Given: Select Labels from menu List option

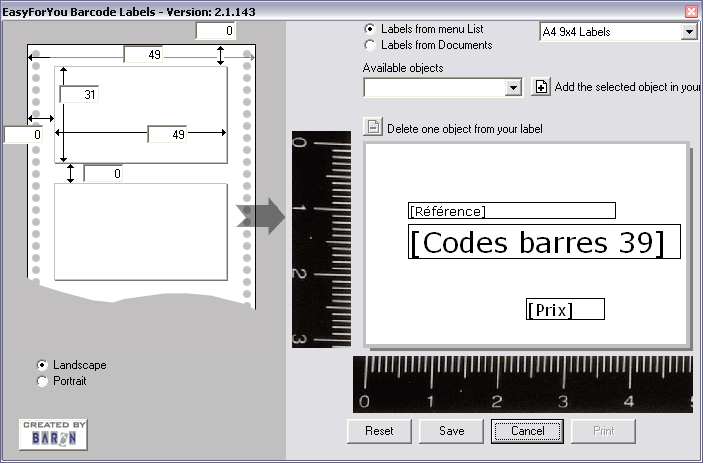Looking at the screenshot, I should [371, 30].
